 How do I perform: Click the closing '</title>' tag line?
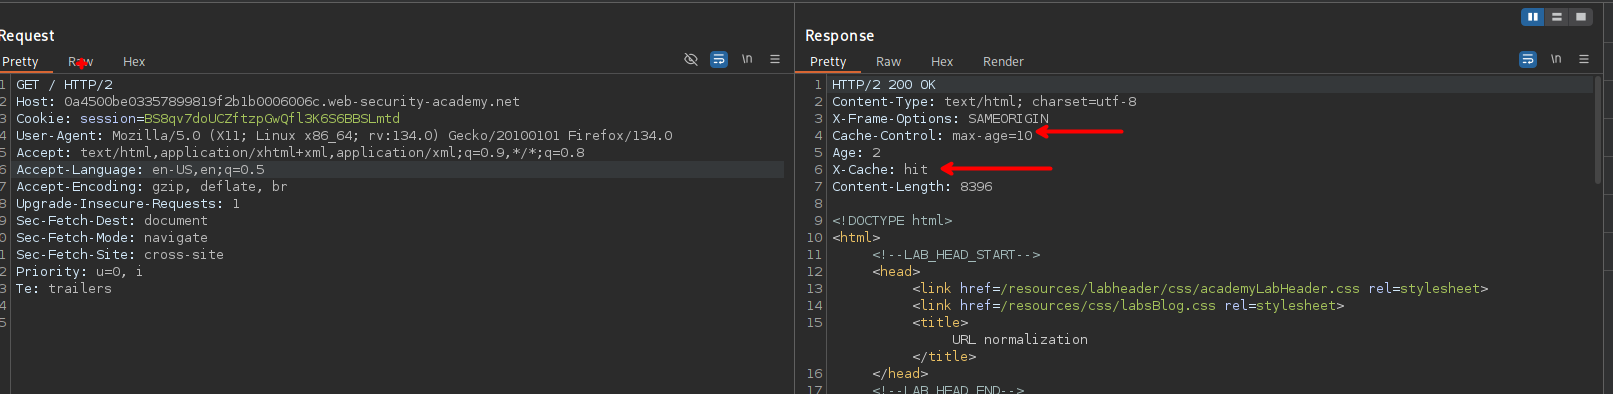944,357
